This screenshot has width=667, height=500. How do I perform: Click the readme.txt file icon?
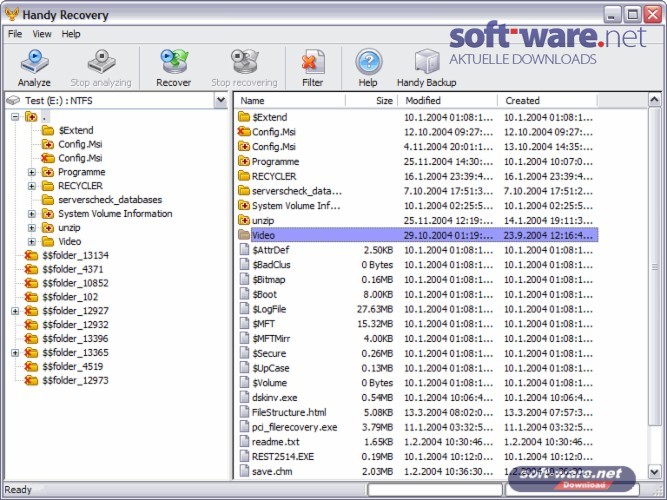coord(244,441)
